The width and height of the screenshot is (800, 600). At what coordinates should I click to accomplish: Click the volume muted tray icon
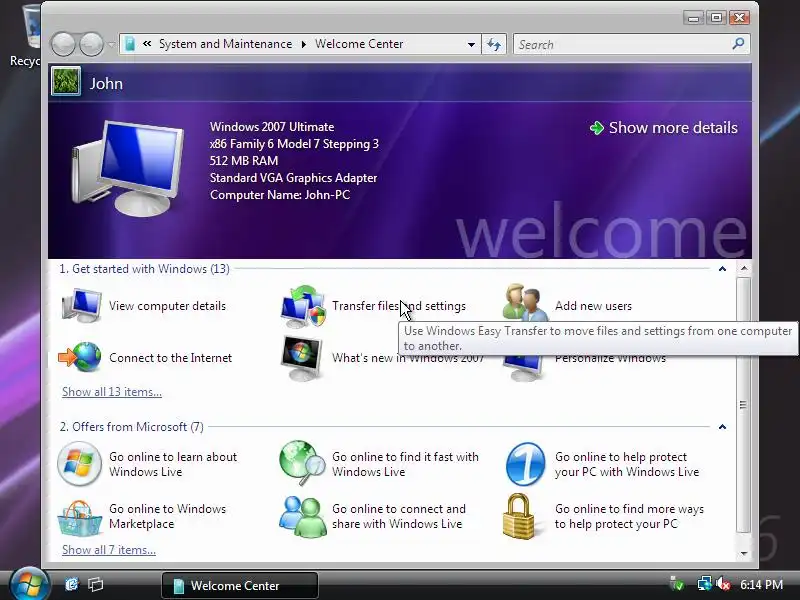pos(723,584)
